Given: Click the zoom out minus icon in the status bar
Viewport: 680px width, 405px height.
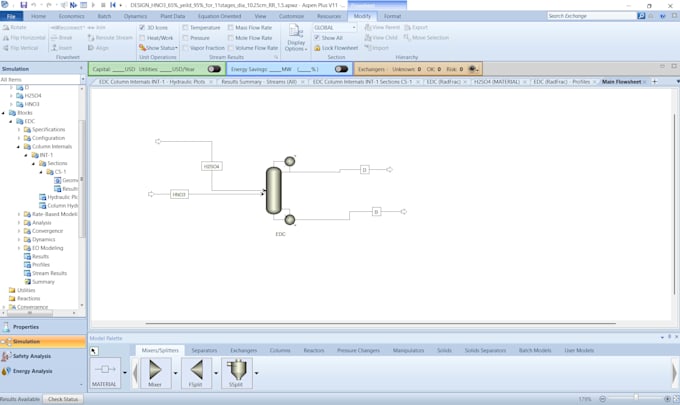Looking at the screenshot, I should click(602, 399).
